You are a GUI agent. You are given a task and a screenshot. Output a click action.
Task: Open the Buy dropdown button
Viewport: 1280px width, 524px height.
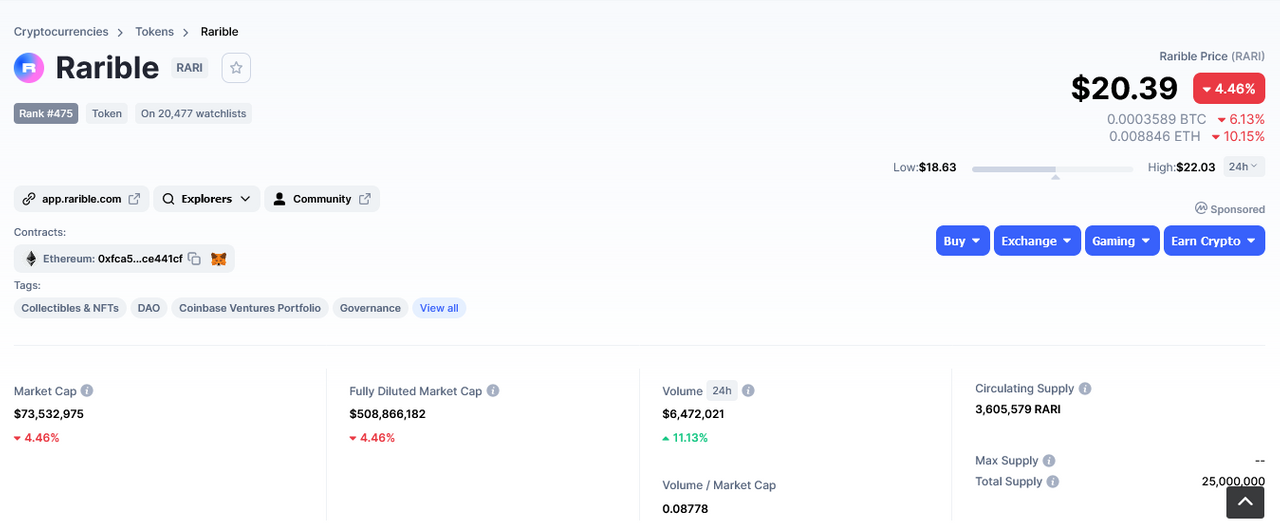pyautogui.click(x=962, y=241)
